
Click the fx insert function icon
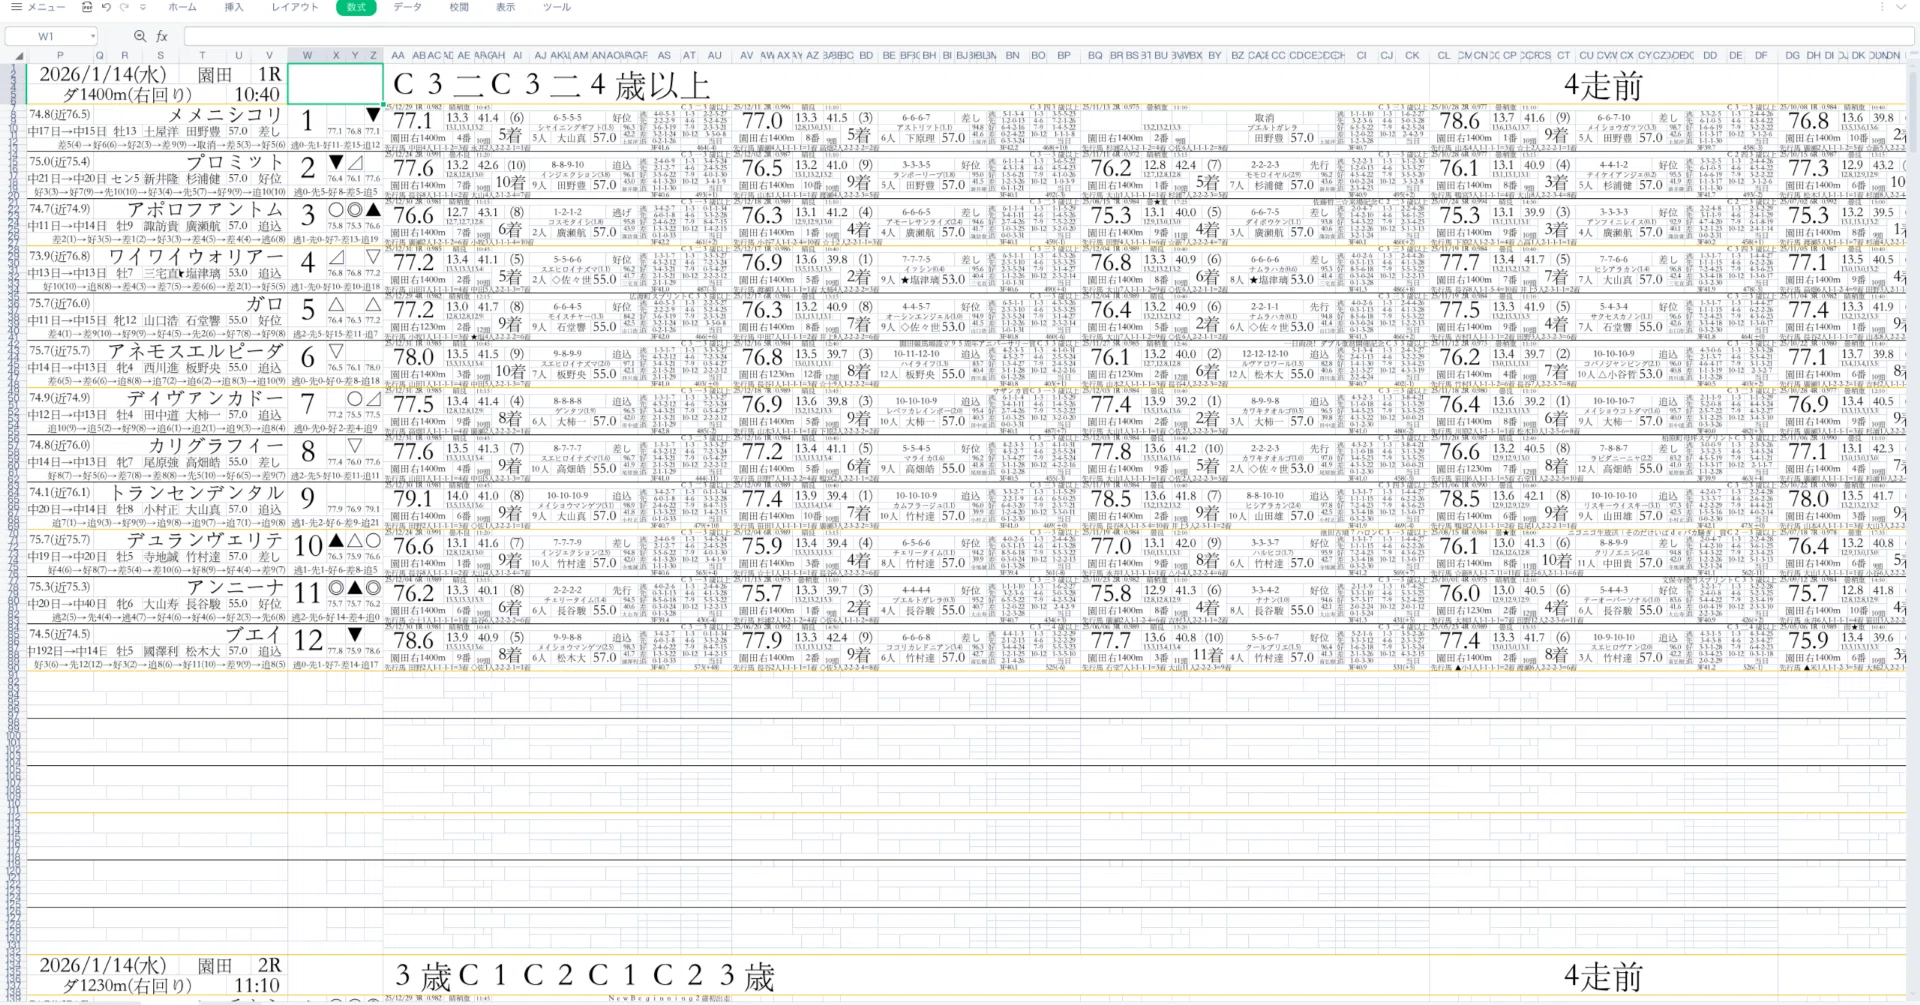pyautogui.click(x=162, y=36)
